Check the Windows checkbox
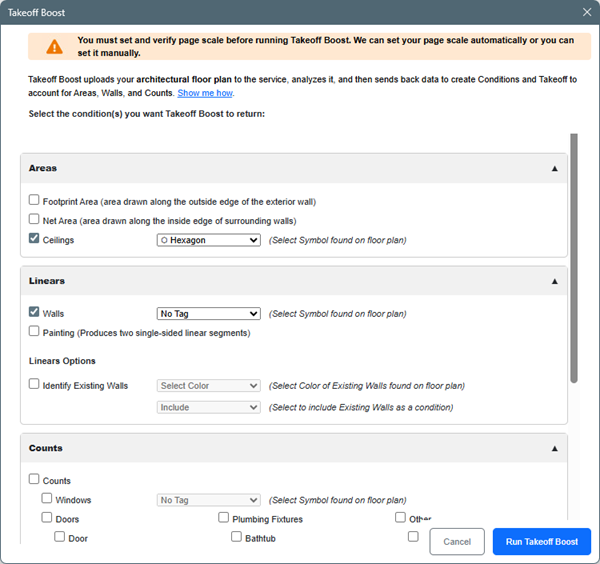 pos(47,498)
